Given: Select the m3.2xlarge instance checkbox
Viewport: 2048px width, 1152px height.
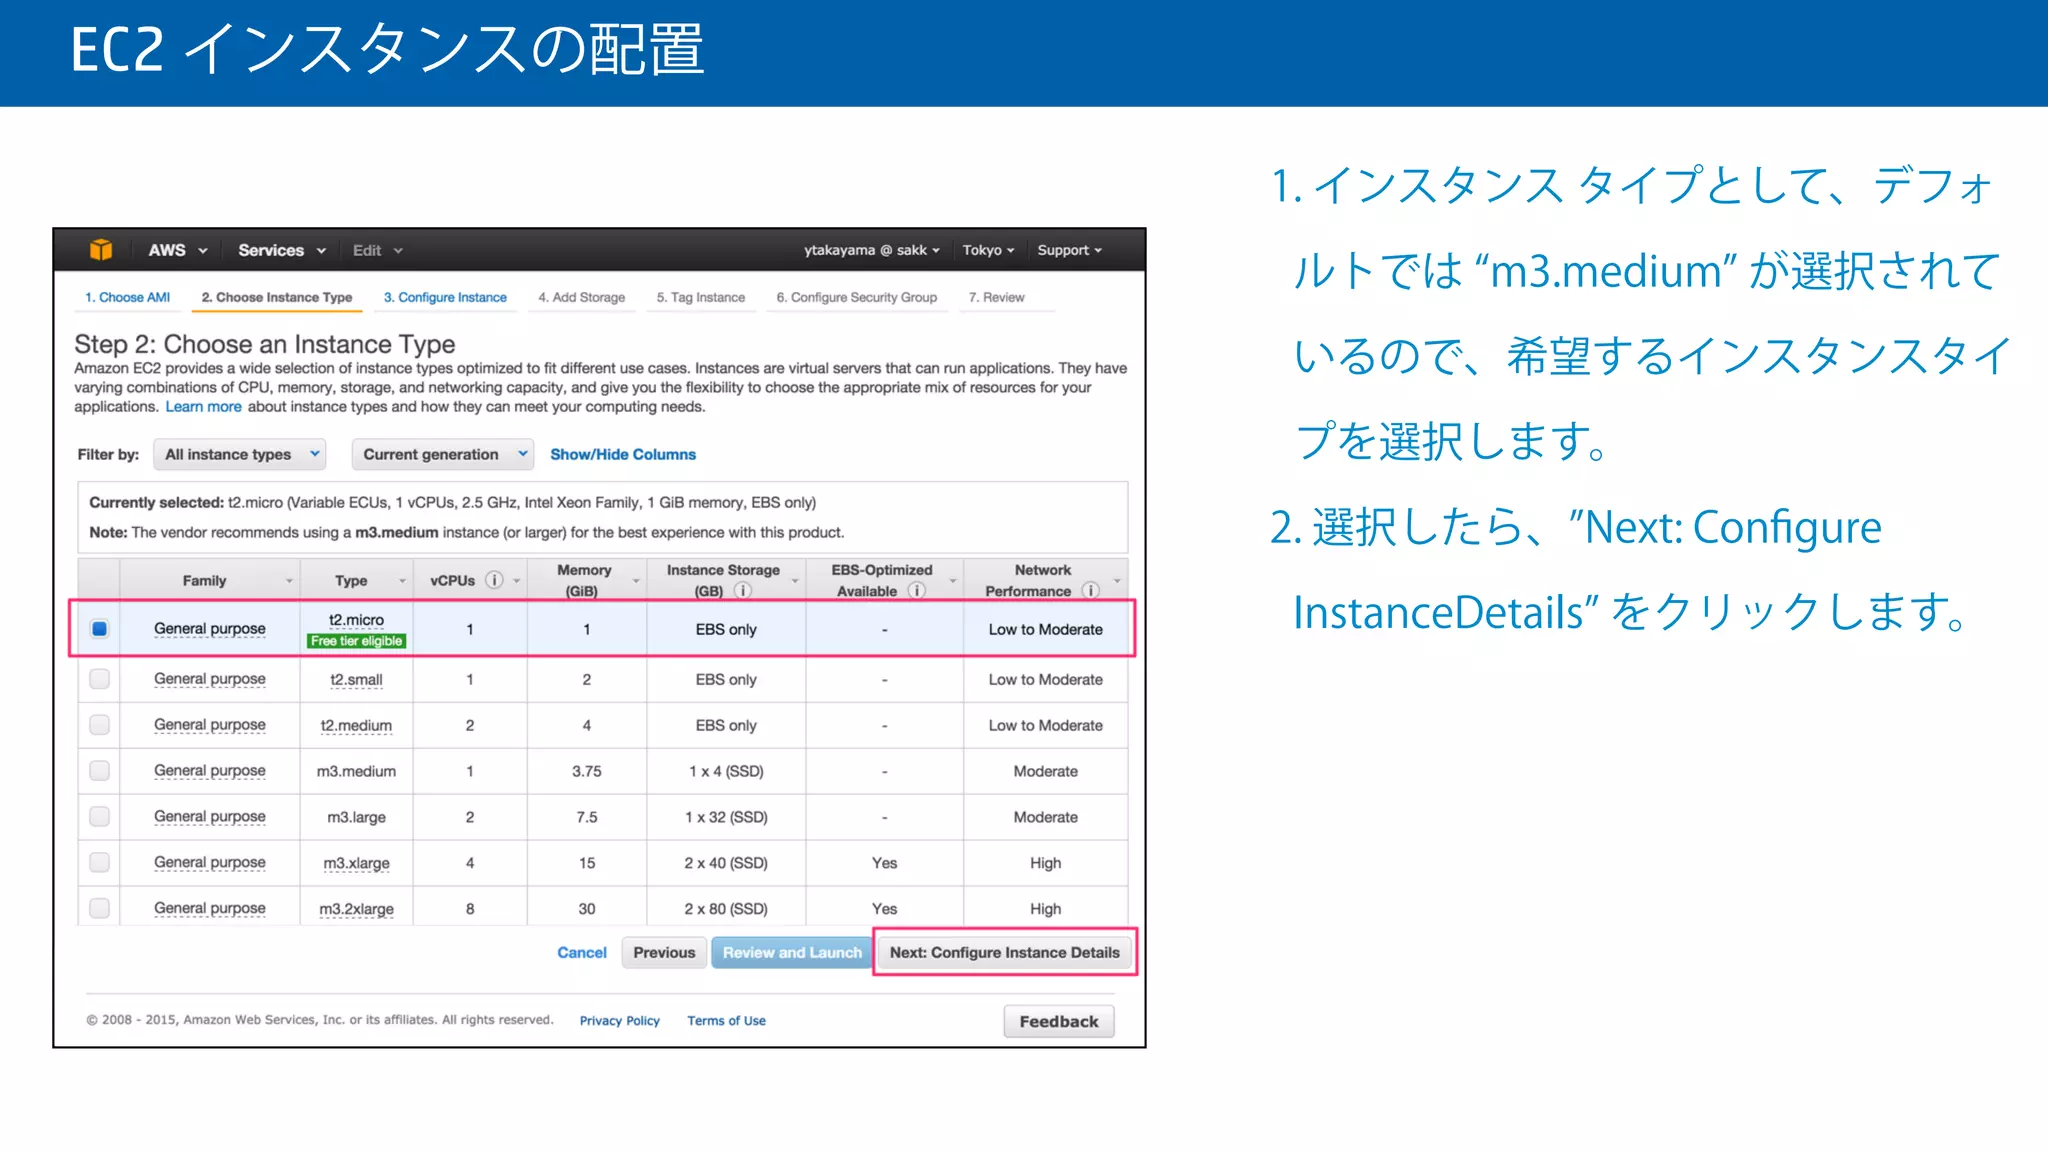Looking at the screenshot, I should coord(99,908).
